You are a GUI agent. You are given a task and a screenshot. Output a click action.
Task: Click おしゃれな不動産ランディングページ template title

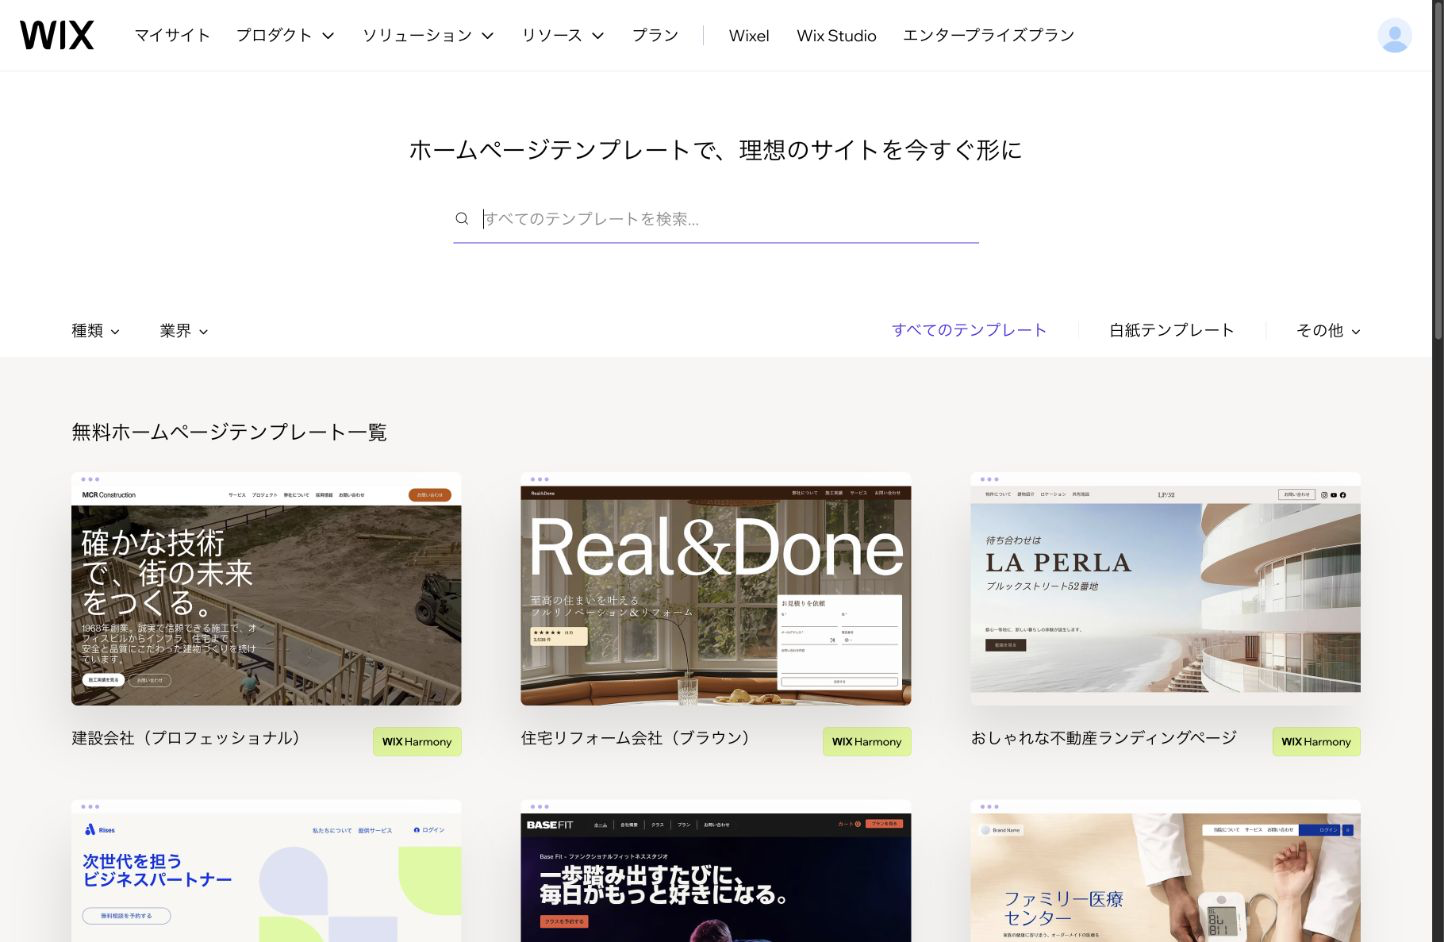click(1104, 738)
